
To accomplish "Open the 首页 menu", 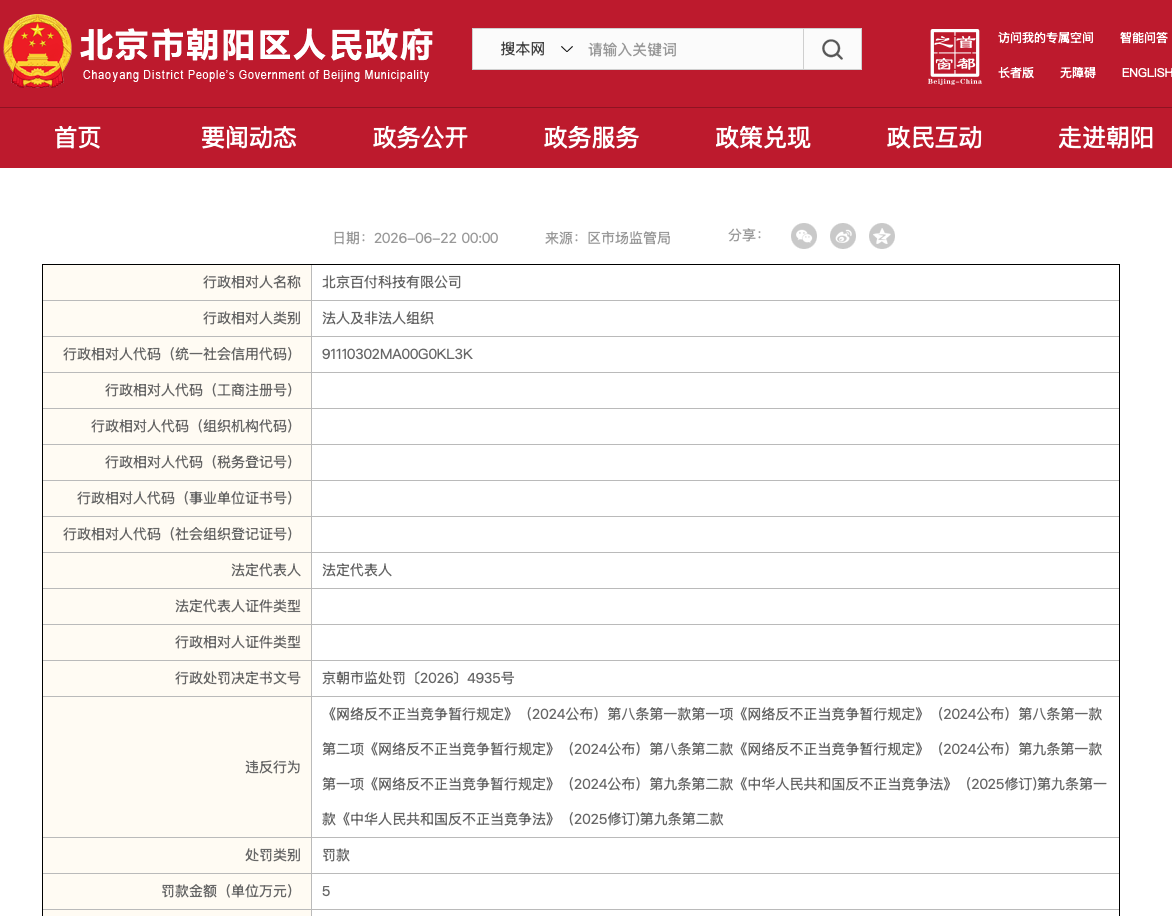I will [x=77, y=137].
